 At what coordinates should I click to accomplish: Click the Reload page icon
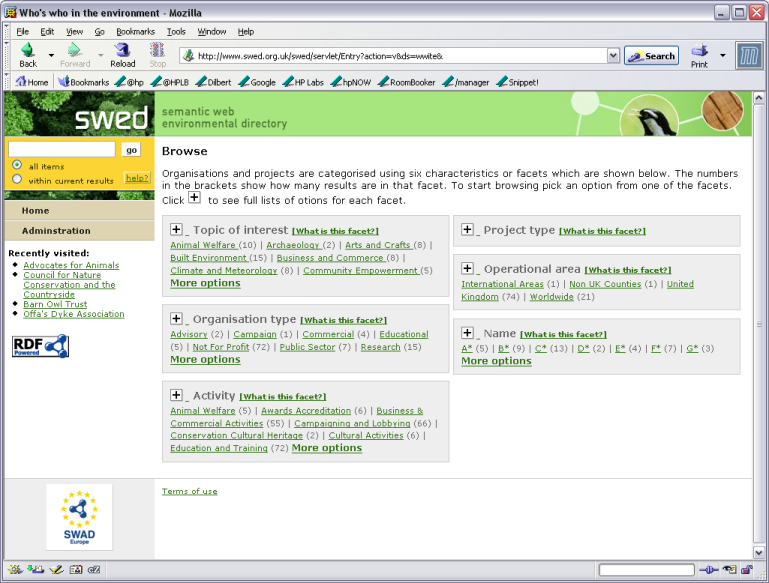(122, 51)
